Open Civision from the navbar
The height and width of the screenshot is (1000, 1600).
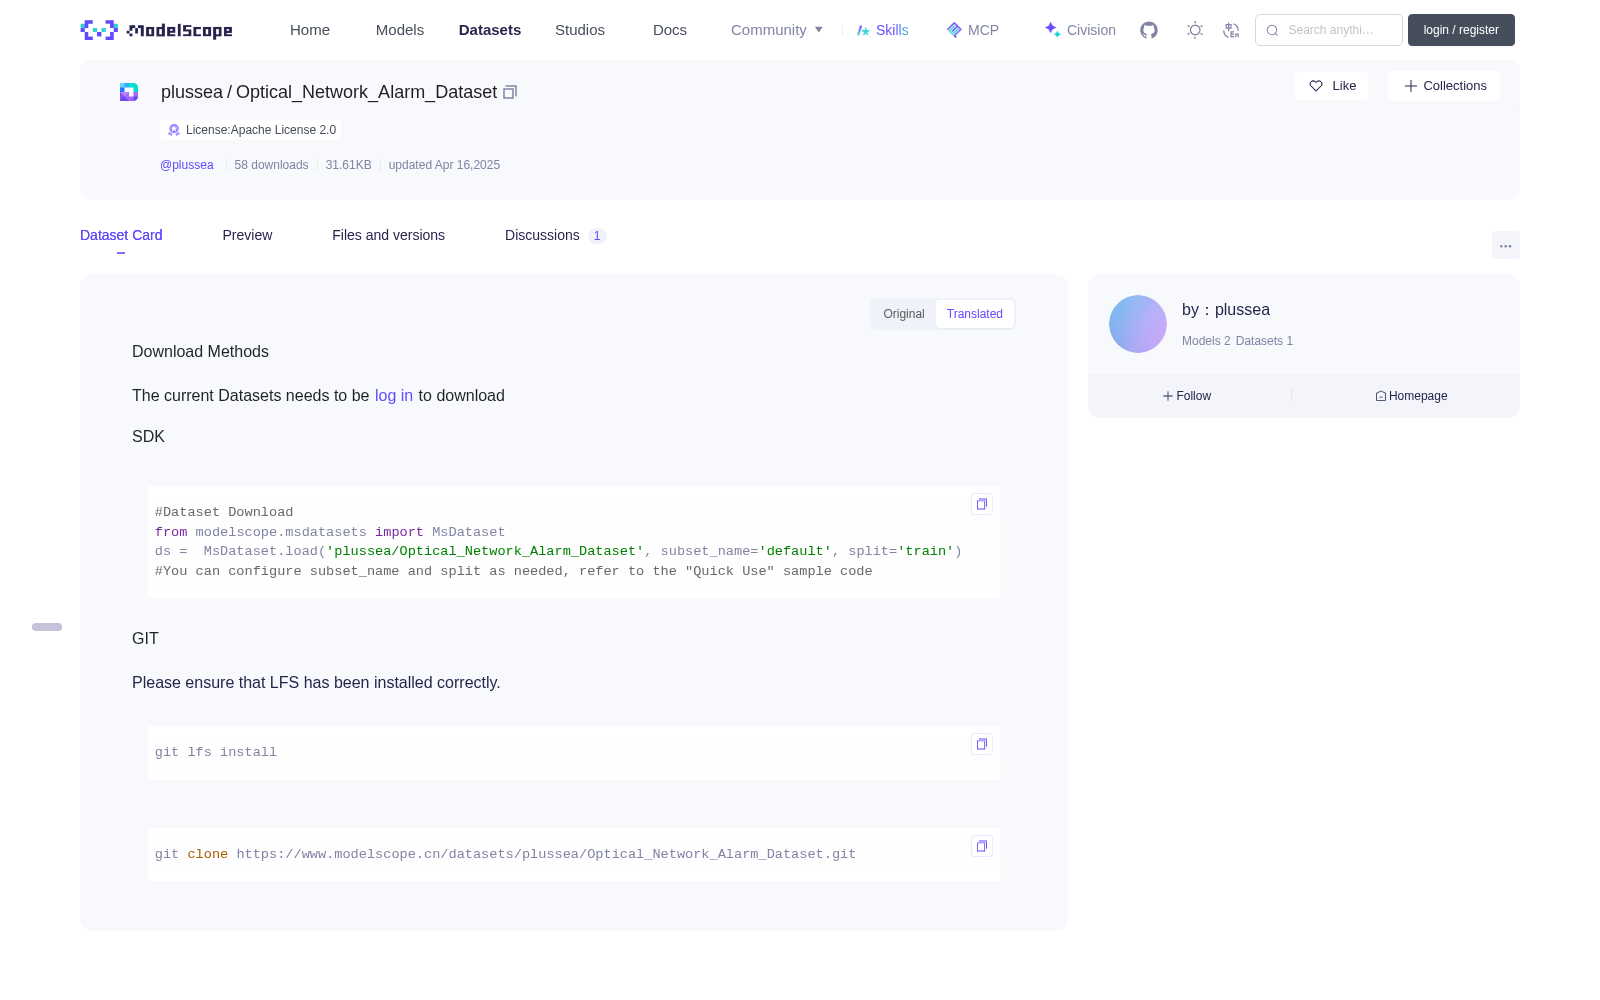coord(1080,30)
